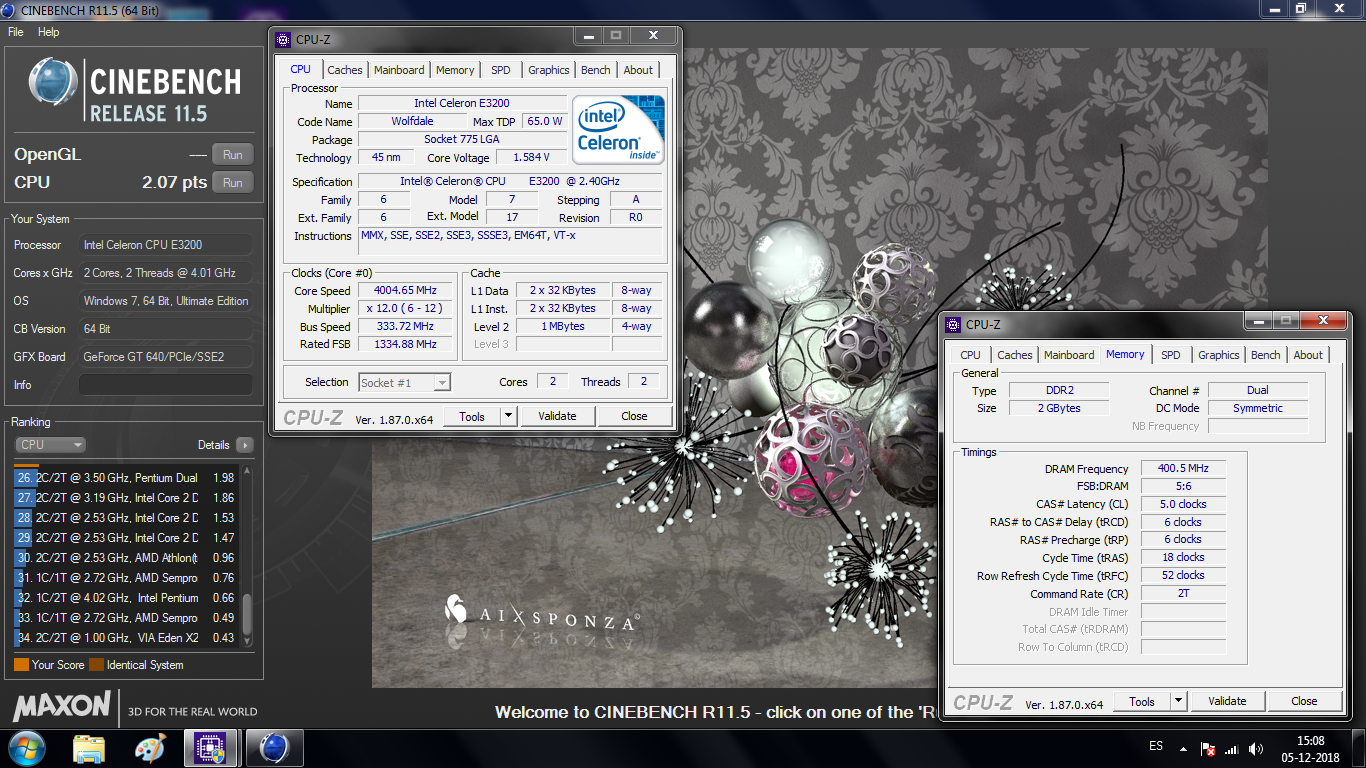Click CPU-Z title bar icon in CPU window

[x=285, y=40]
